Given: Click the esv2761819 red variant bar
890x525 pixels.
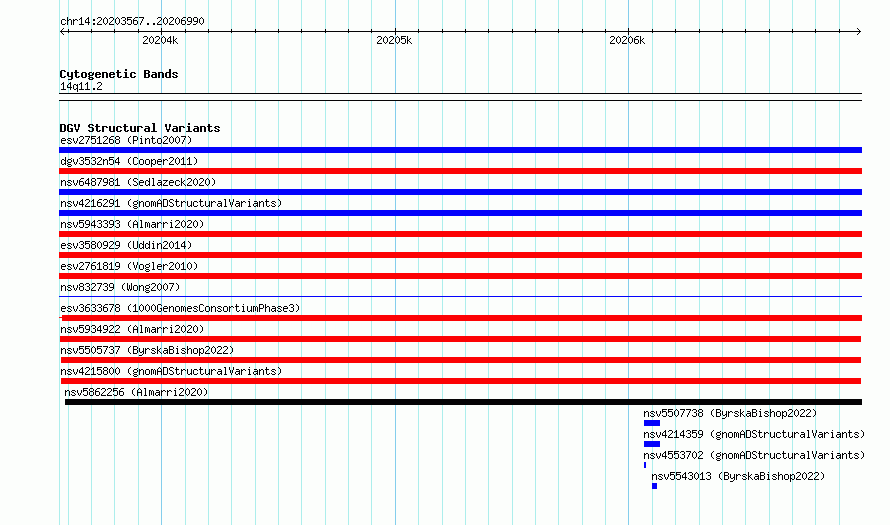Looking at the screenshot, I should pyautogui.click(x=460, y=276).
